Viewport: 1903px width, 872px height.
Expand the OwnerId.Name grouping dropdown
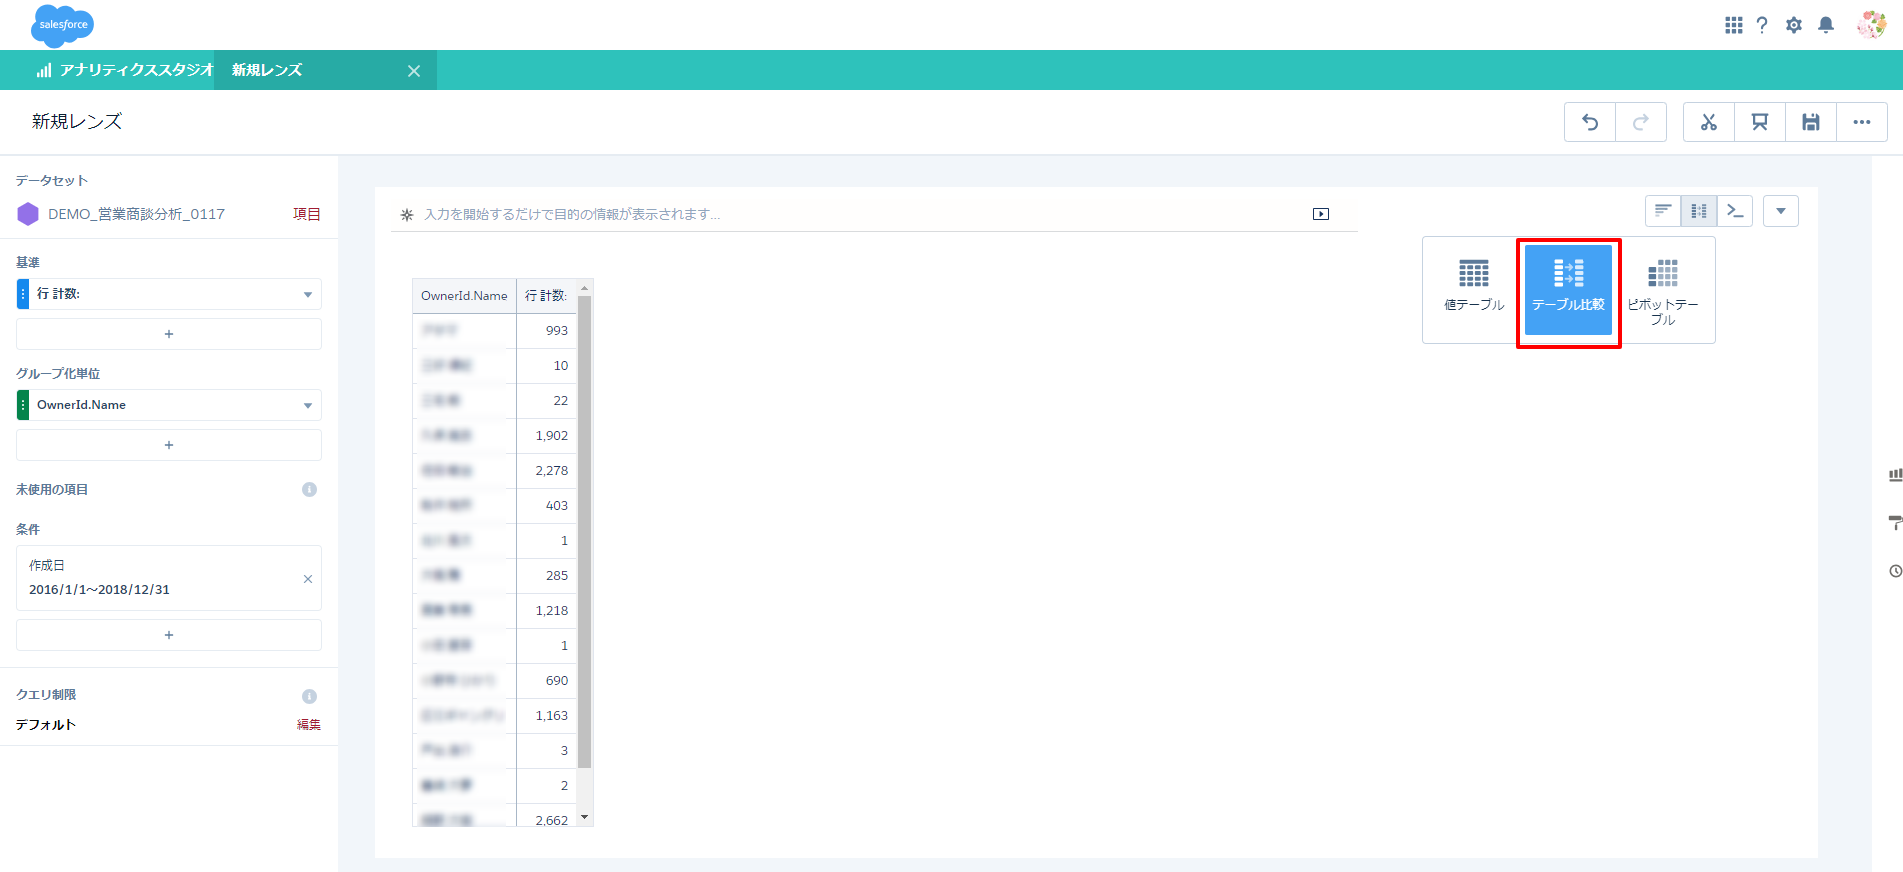pos(307,405)
